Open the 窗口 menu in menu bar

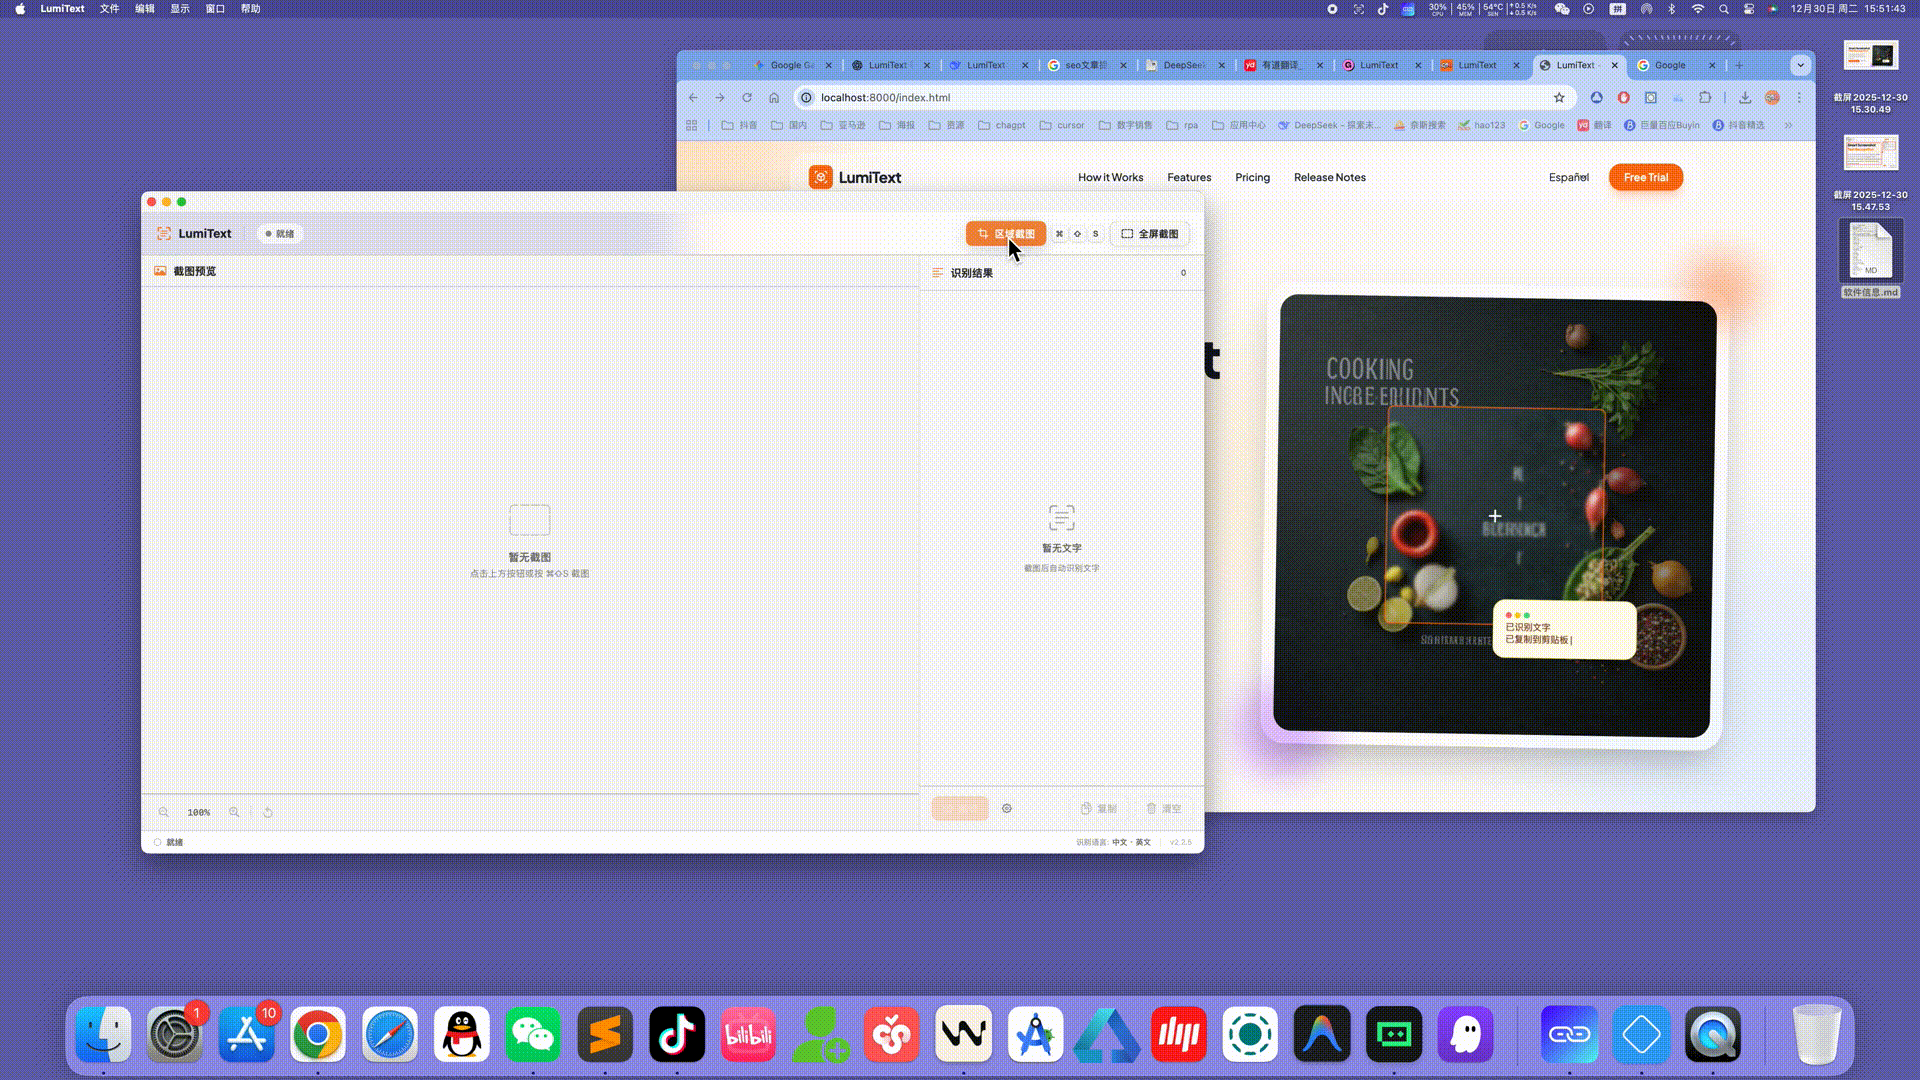pyautogui.click(x=215, y=9)
